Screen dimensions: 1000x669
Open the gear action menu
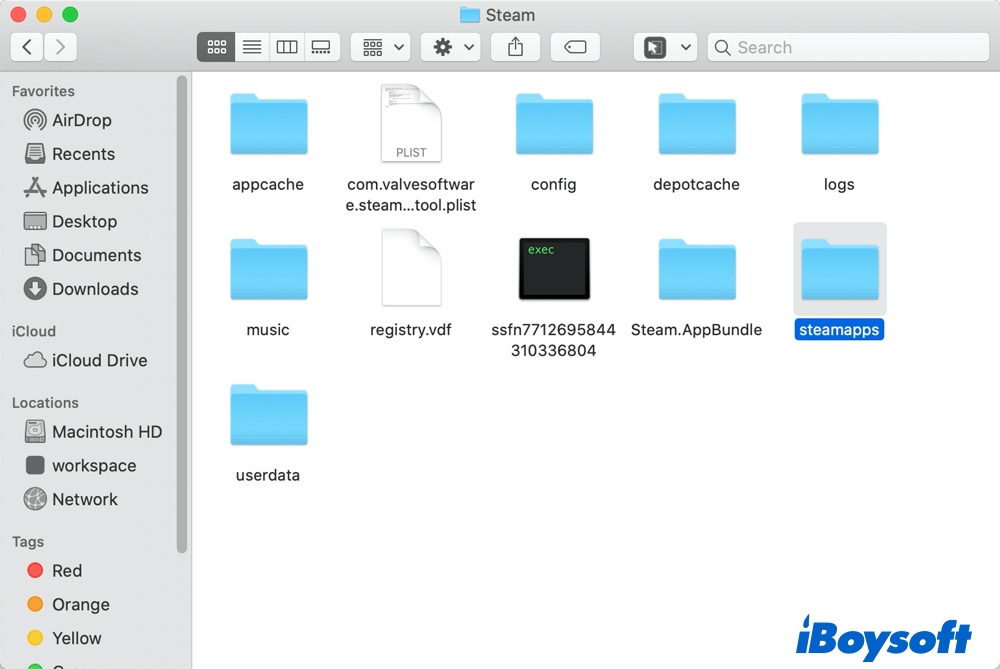(450, 47)
